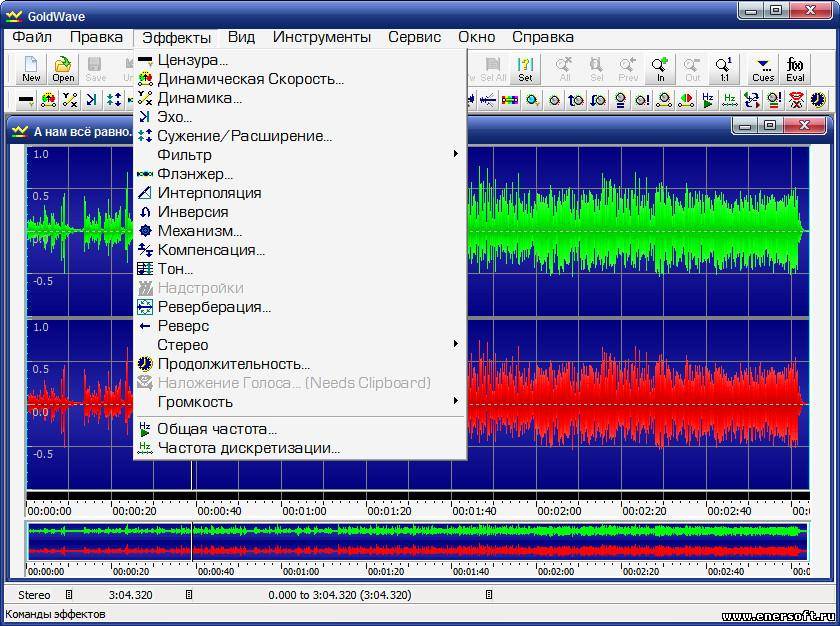Screen dimensions: 840x626
Task: Click the green left-channel waveform
Action: coord(638,231)
